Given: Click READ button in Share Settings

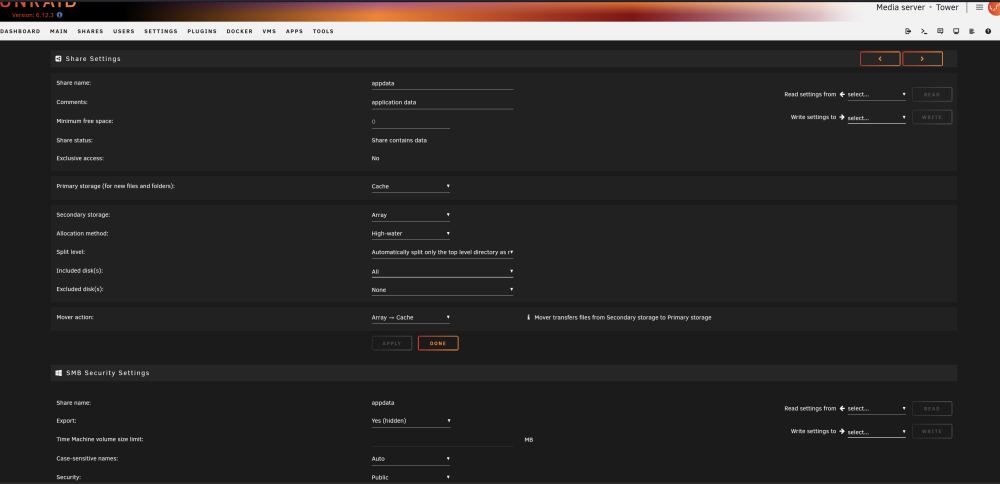Looking at the screenshot, I should click(932, 94).
